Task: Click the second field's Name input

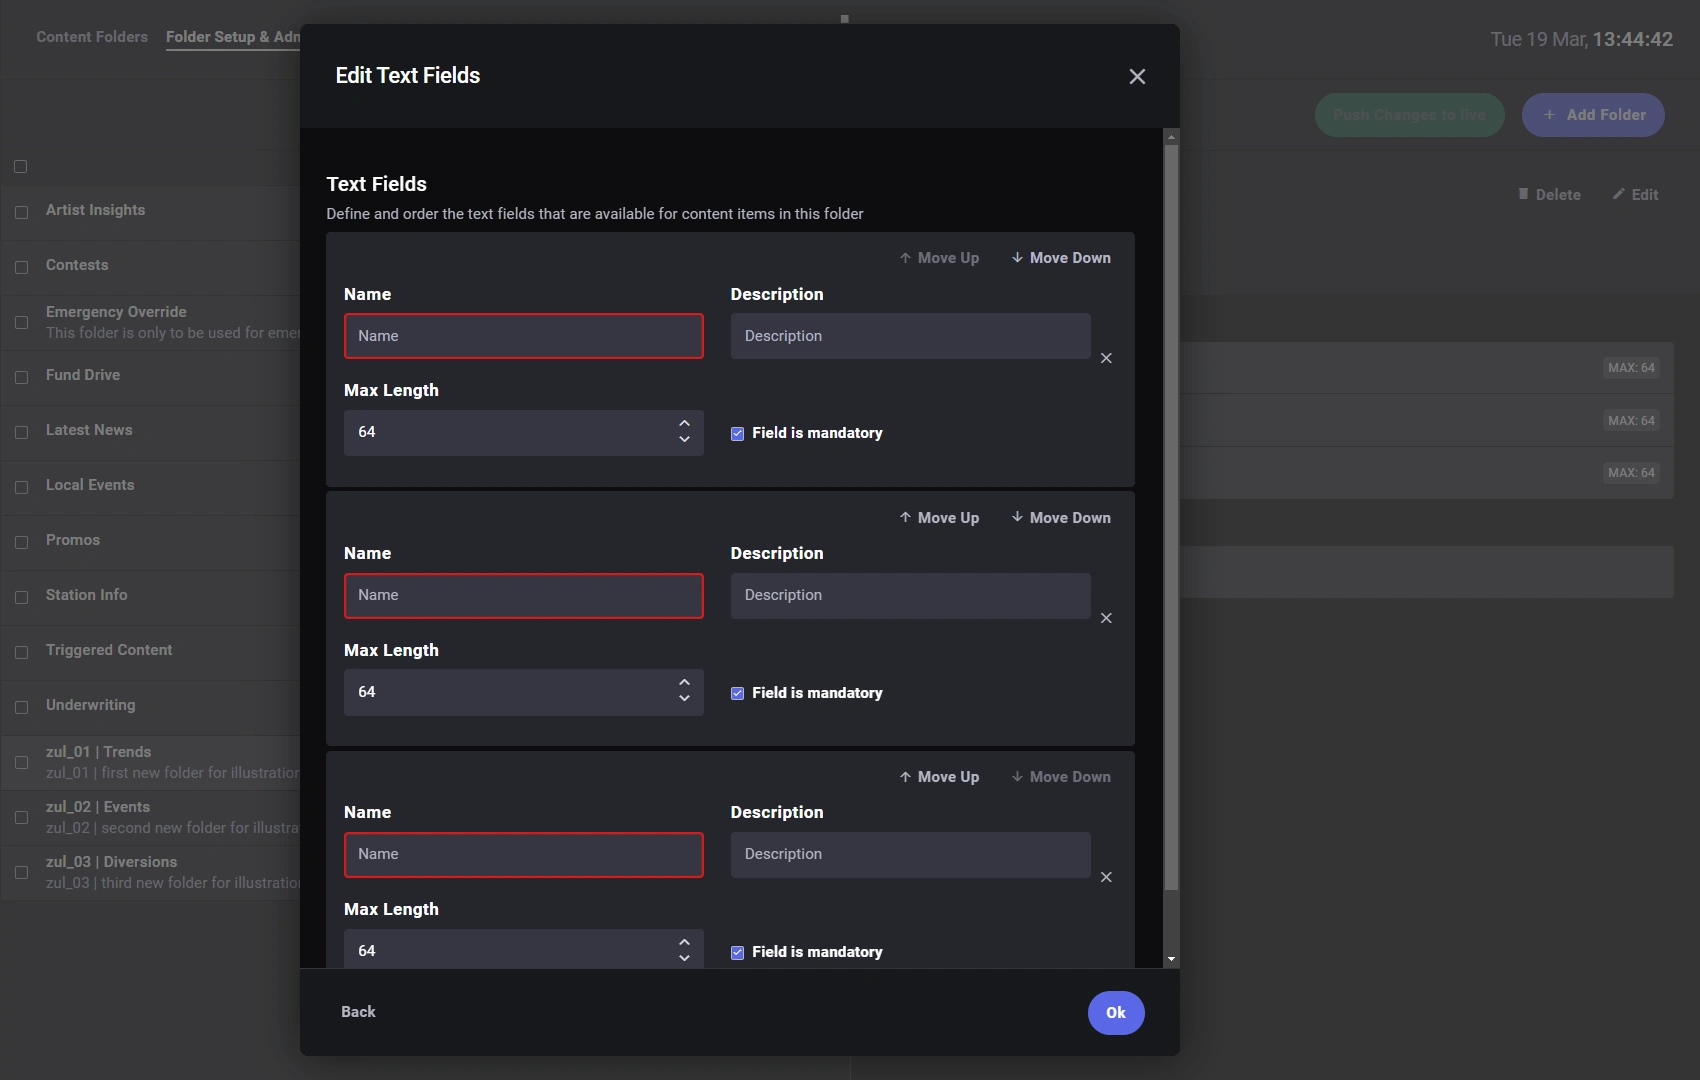Action: click(x=524, y=595)
